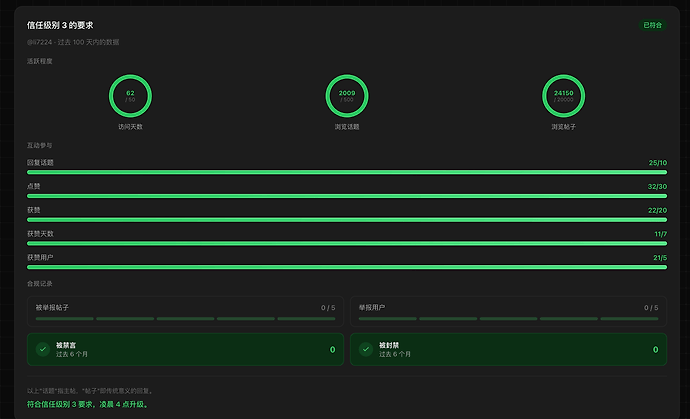This screenshot has width=690, height=419.
Task: Click the checkmark icon beside 被禁言
Action: point(43,349)
